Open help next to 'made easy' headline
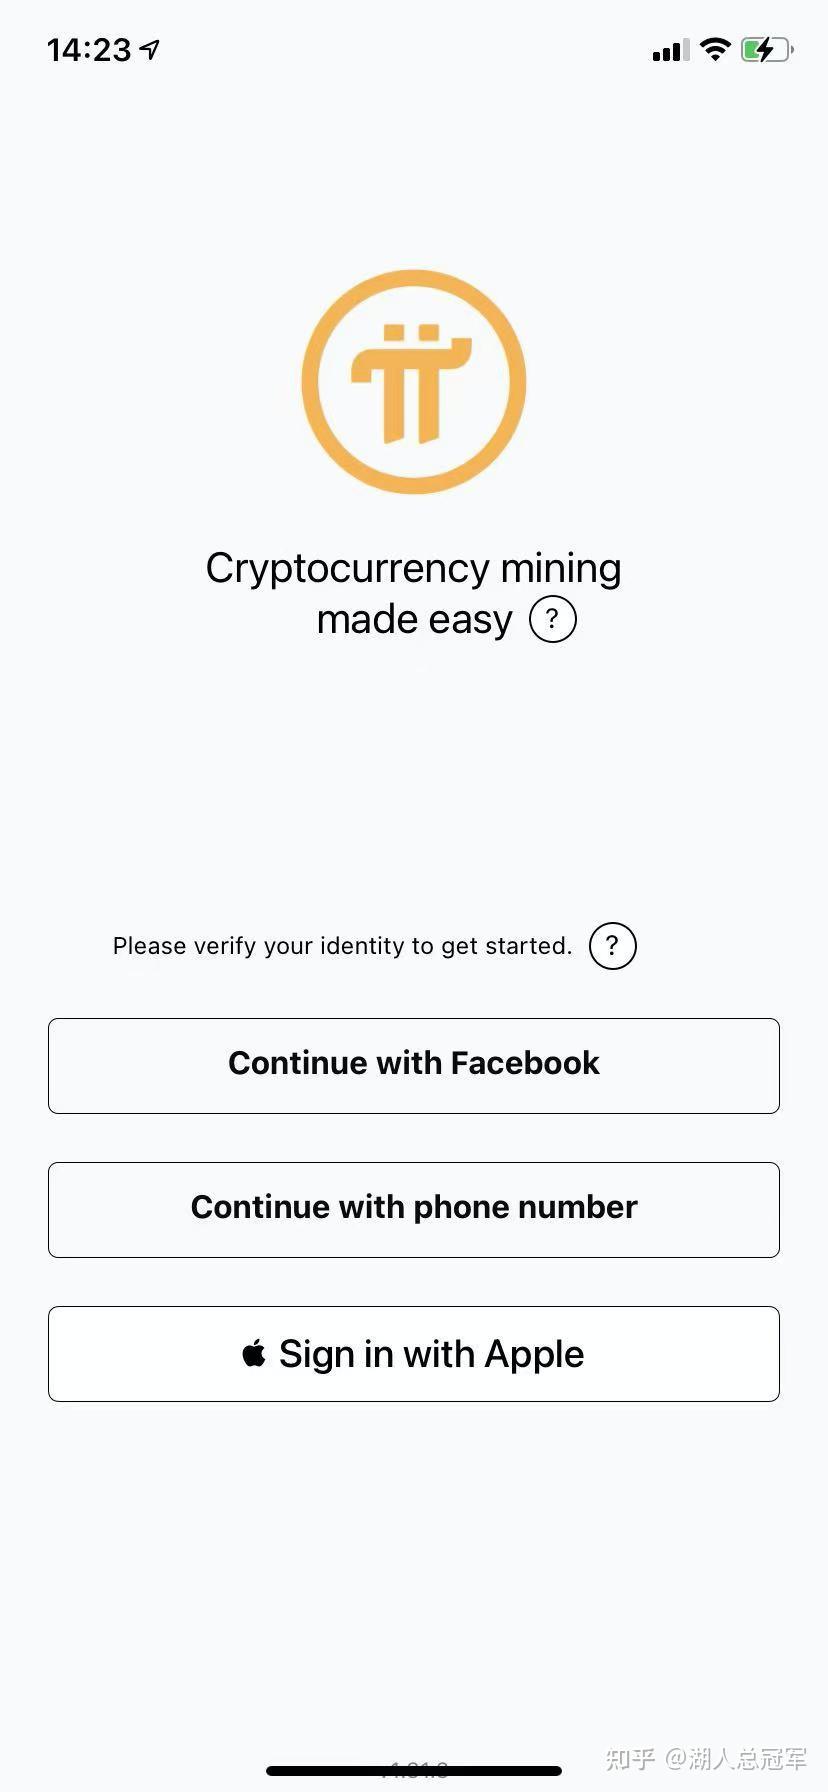The width and height of the screenshot is (828, 1792). point(552,620)
